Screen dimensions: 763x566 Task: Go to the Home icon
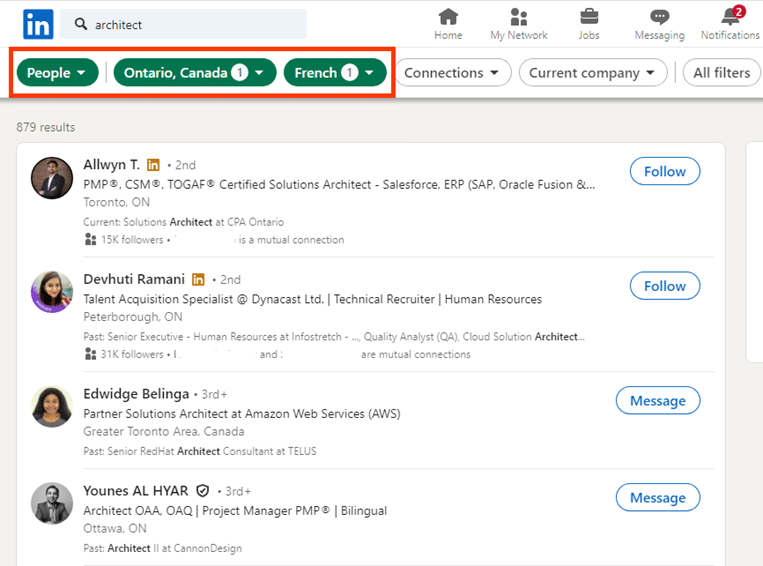coord(448,17)
